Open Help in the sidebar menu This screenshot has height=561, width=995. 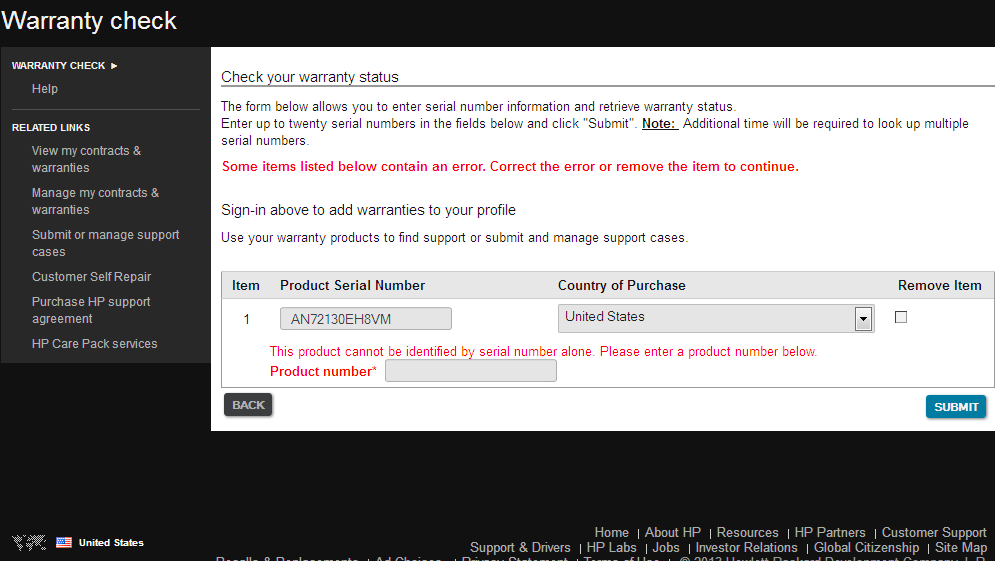45,89
